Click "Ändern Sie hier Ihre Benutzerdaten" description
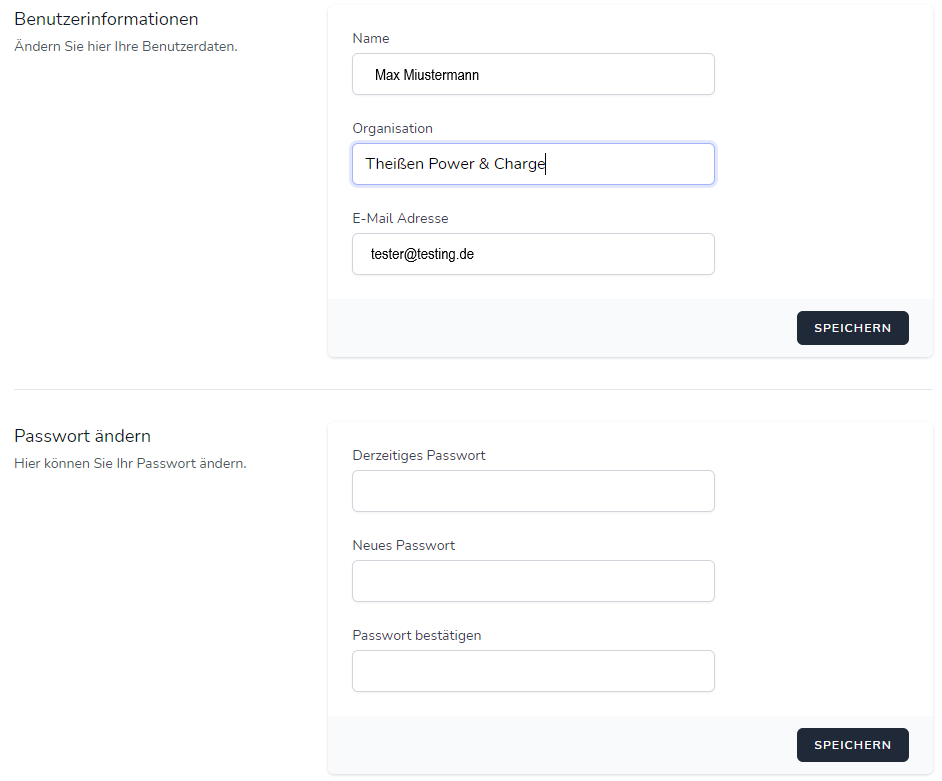The width and height of the screenshot is (942, 781). [126, 46]
